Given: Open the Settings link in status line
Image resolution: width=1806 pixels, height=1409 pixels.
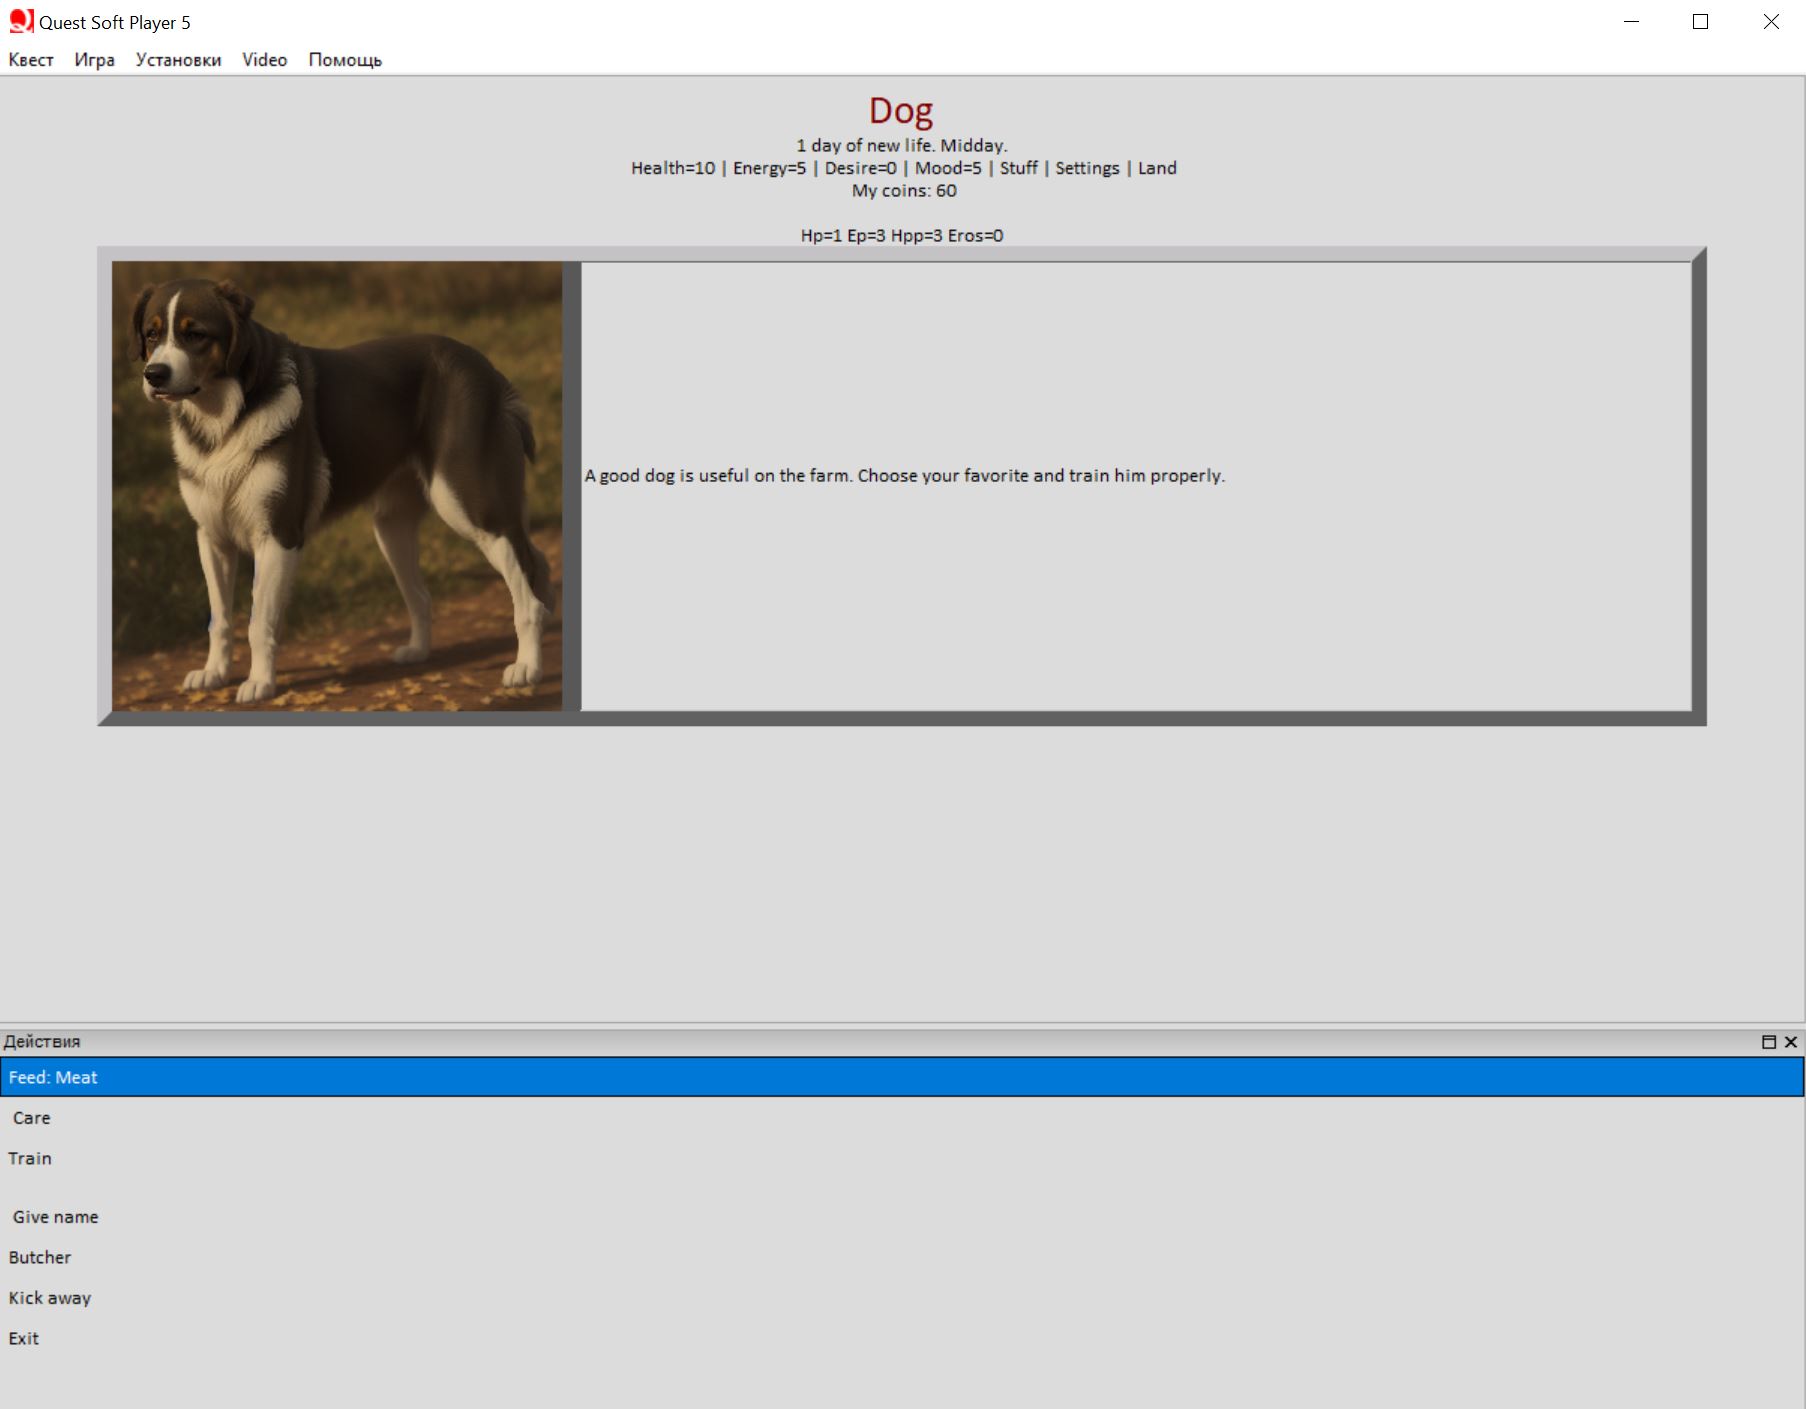Looking at the screenshot, I should [x=1087, y=168].
